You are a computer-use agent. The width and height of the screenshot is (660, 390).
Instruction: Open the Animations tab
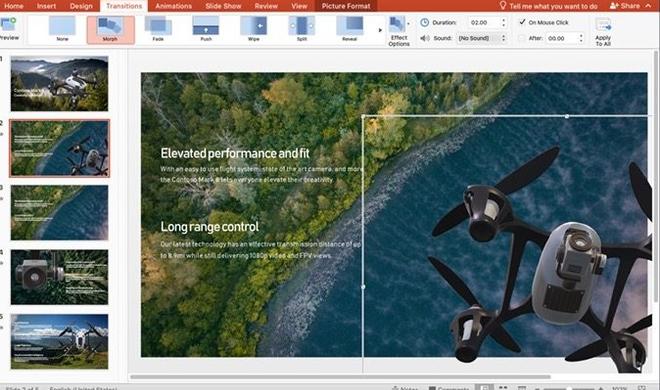pos(173,6)
